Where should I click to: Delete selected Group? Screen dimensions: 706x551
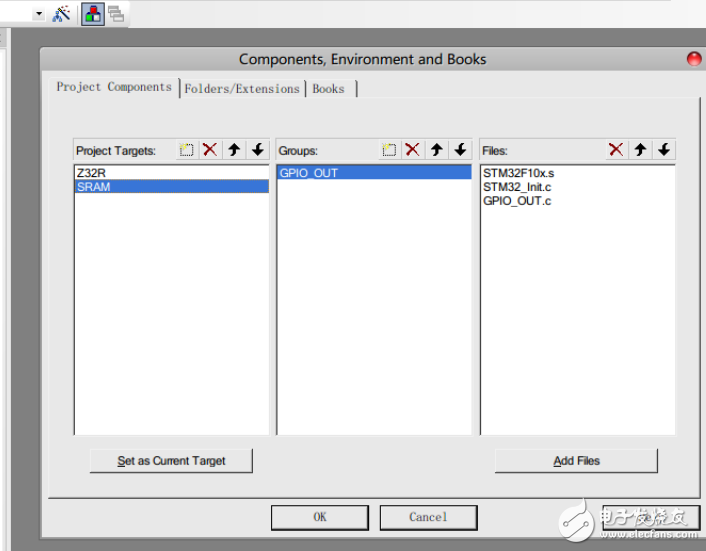pyautogui.click(x=412, y=149)
